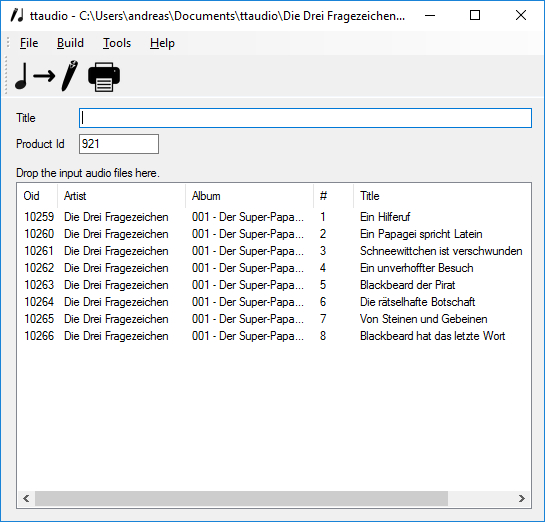
Task: Select track Blackbeard hat das letzte Wort
Action: [x=274, y=336]
